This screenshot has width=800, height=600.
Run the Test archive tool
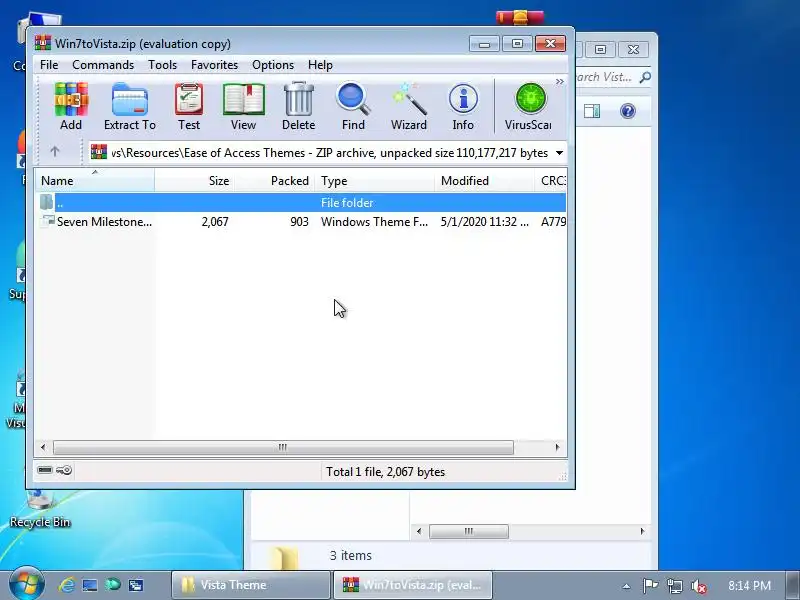189,107
